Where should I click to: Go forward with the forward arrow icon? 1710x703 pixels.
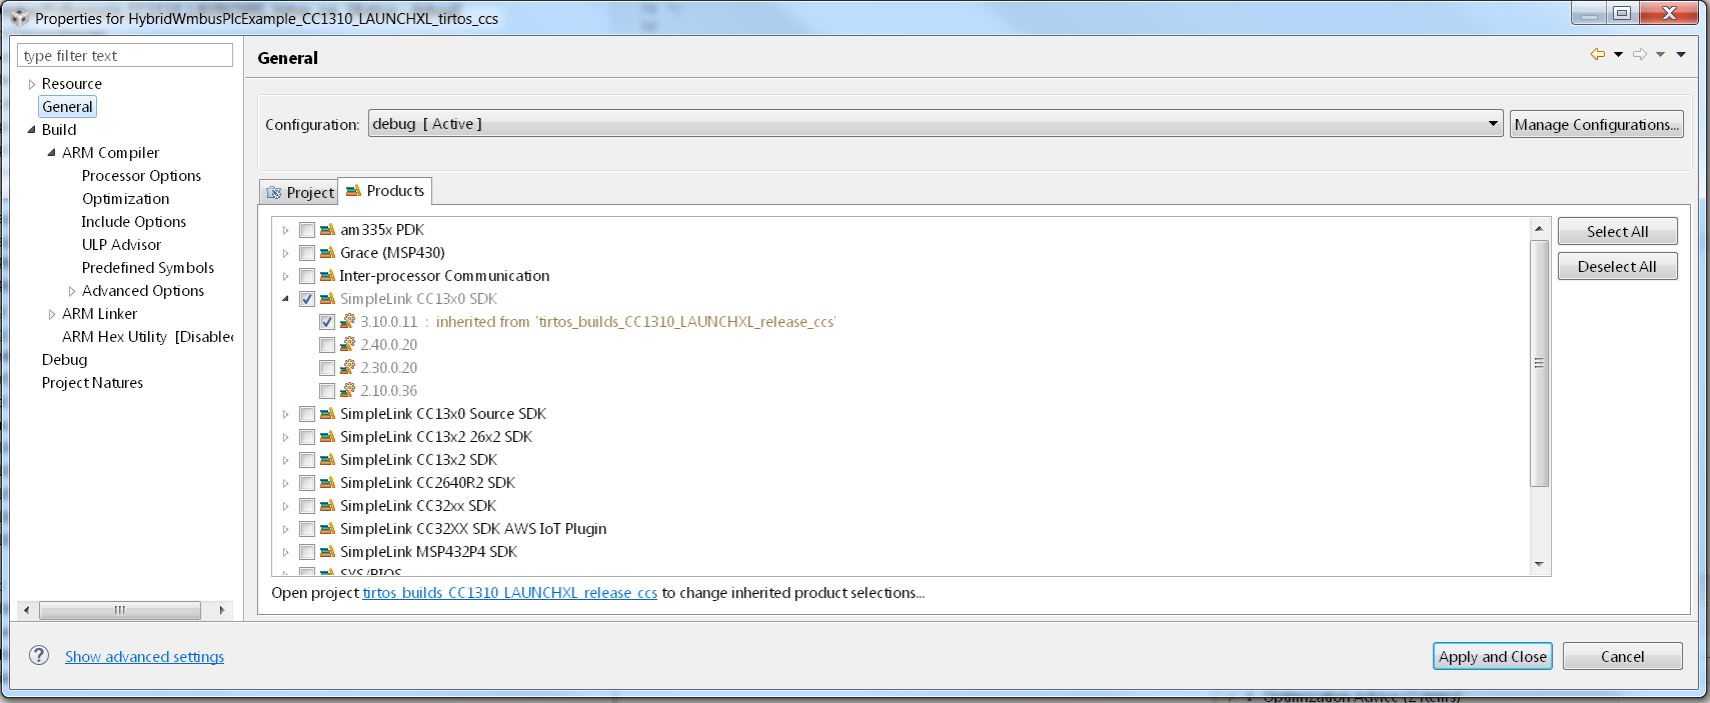pos(1640,54)
